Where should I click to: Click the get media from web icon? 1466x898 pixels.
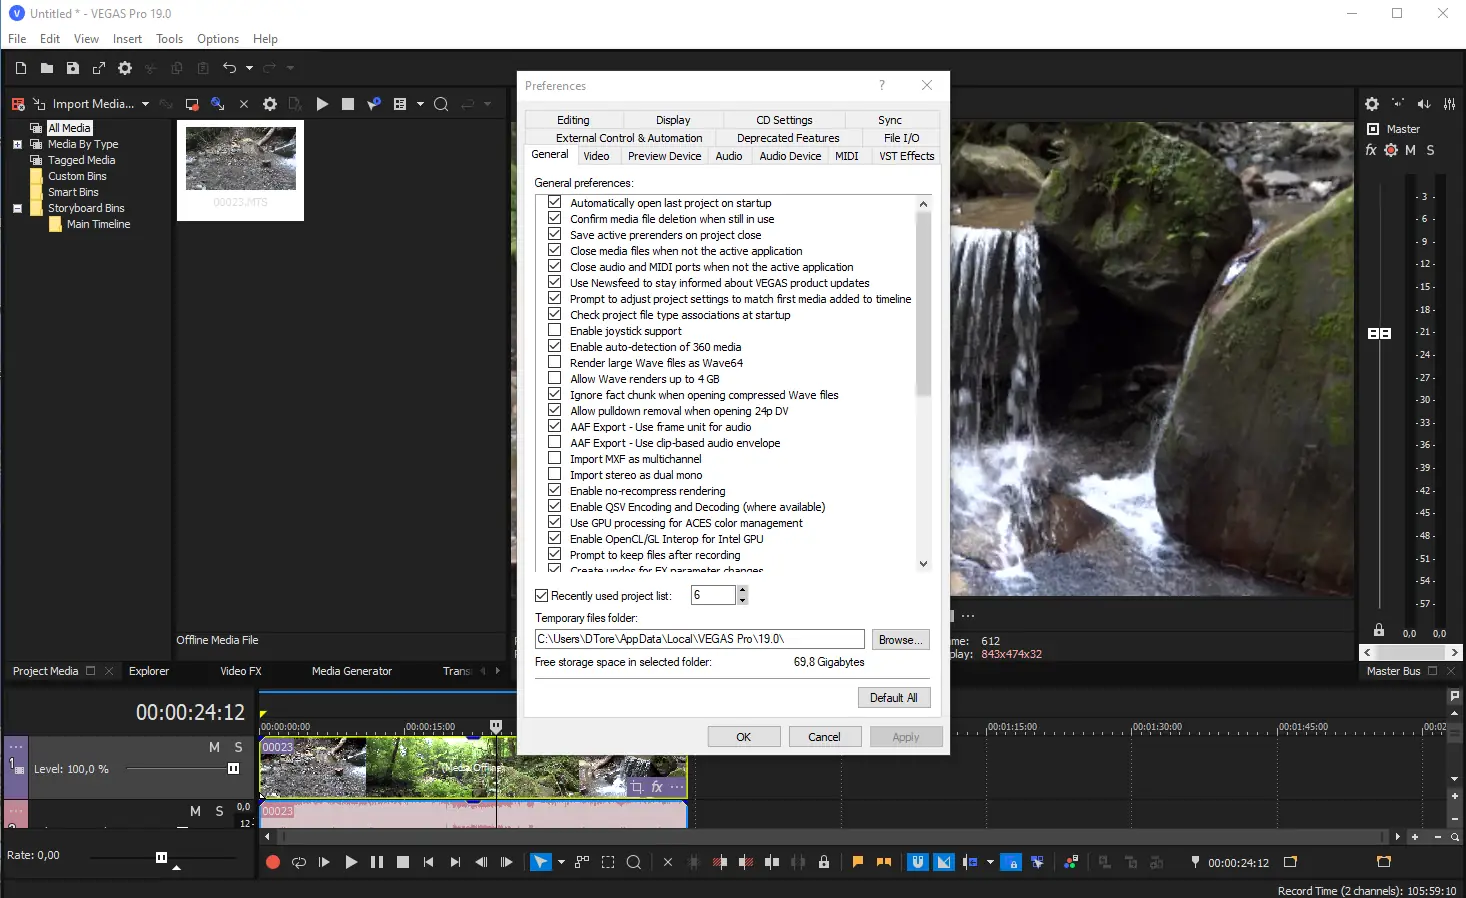point(217,104)
